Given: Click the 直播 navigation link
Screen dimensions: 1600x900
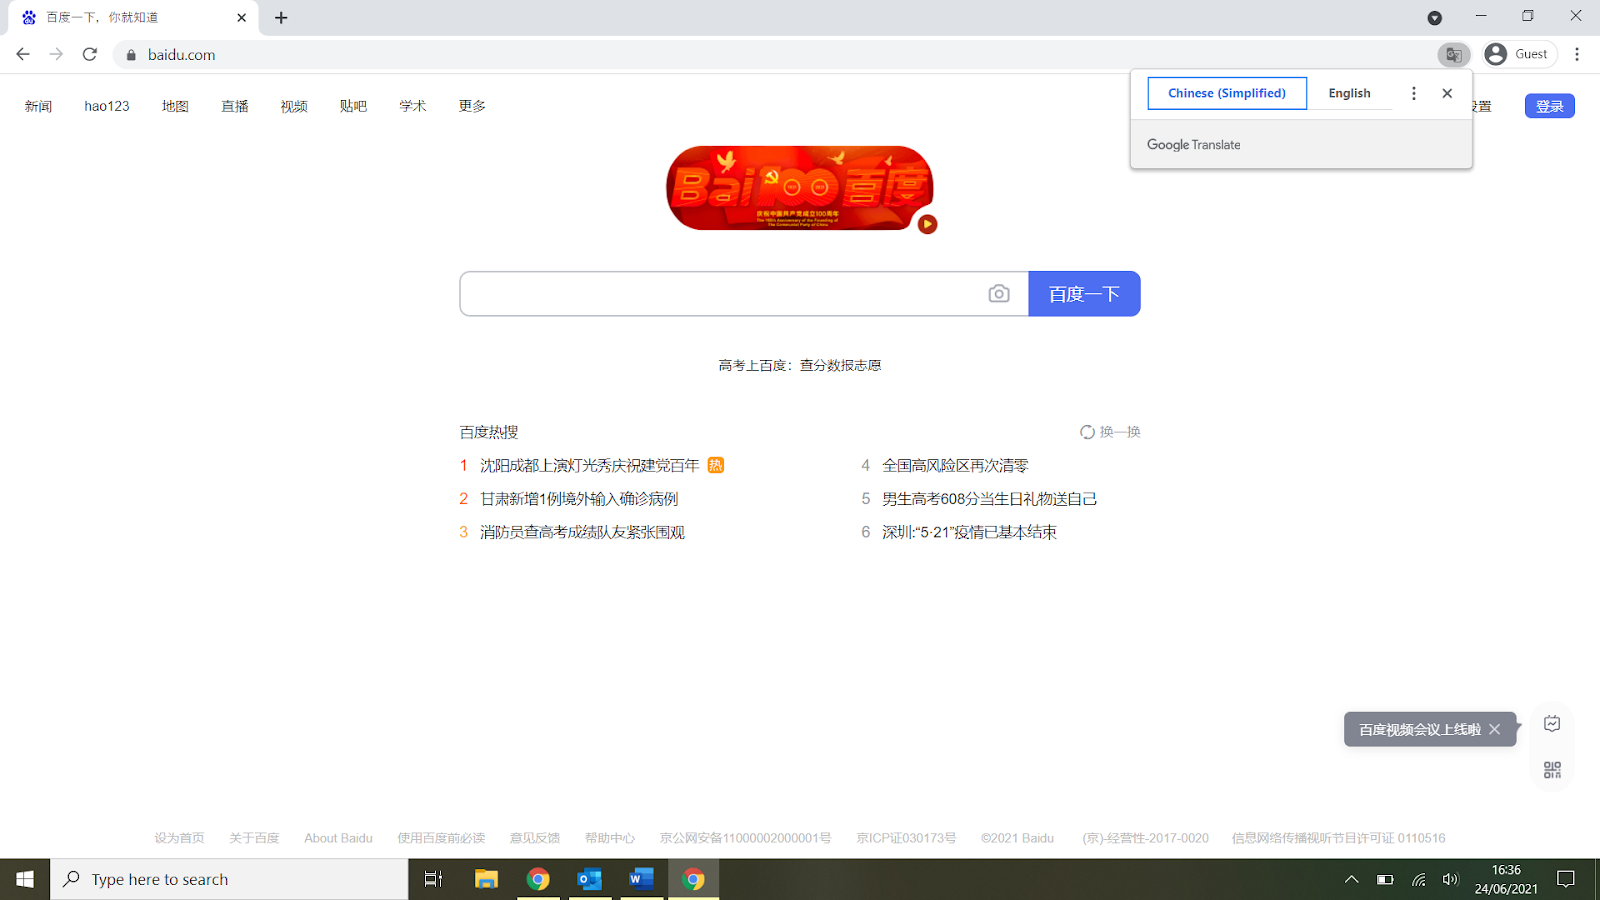Looking at the screenshot, I should [x=235, y=106].
